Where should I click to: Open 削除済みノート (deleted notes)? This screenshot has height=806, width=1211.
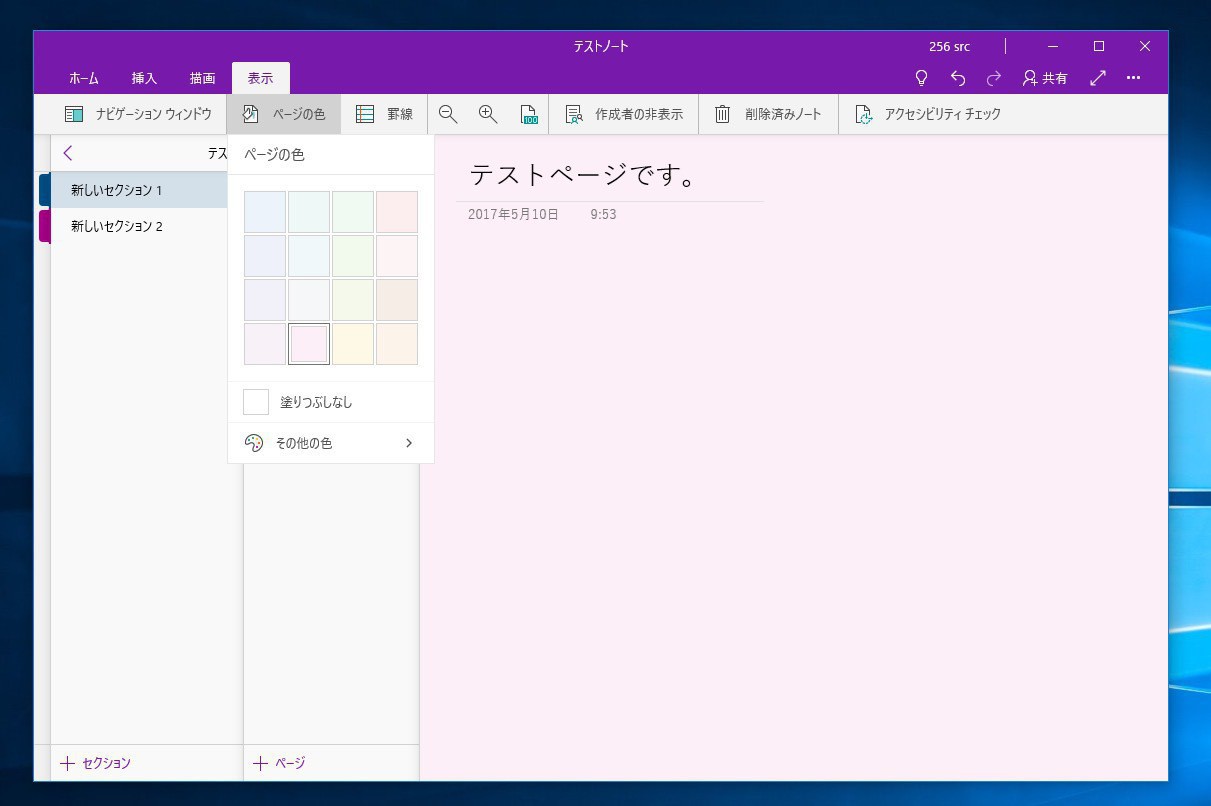pos(768,114)
